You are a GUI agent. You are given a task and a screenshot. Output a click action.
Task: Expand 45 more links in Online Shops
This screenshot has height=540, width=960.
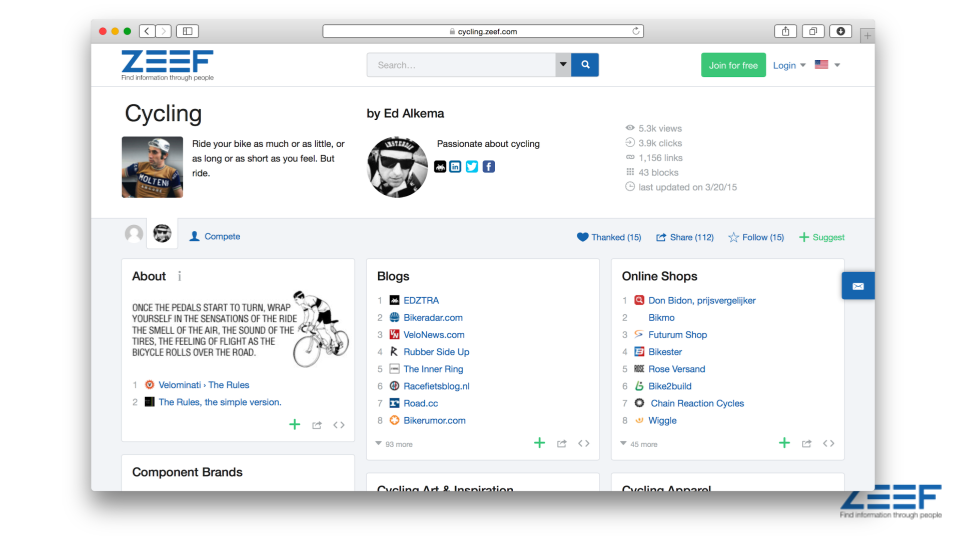point(638,444)
